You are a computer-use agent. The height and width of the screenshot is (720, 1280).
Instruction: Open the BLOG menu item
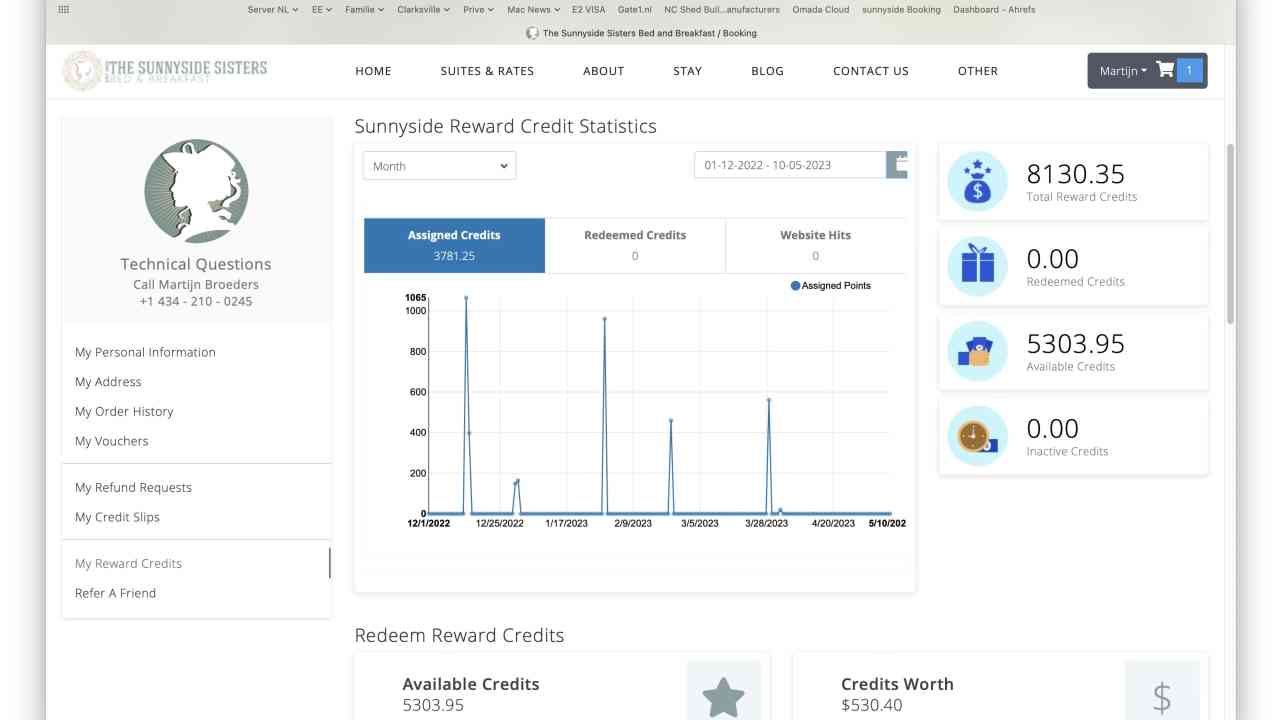(x=768, y=71)
